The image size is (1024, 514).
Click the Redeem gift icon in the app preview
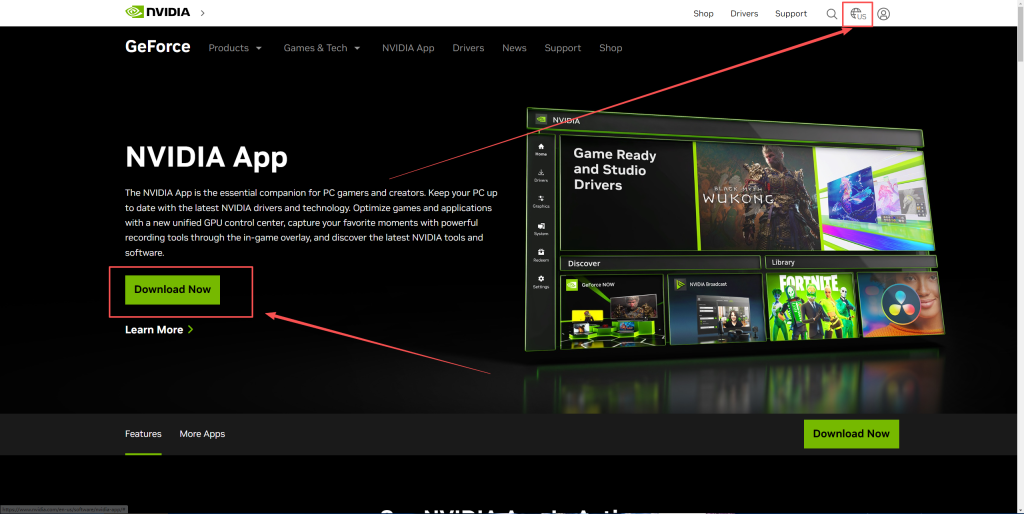click(541, 255)
